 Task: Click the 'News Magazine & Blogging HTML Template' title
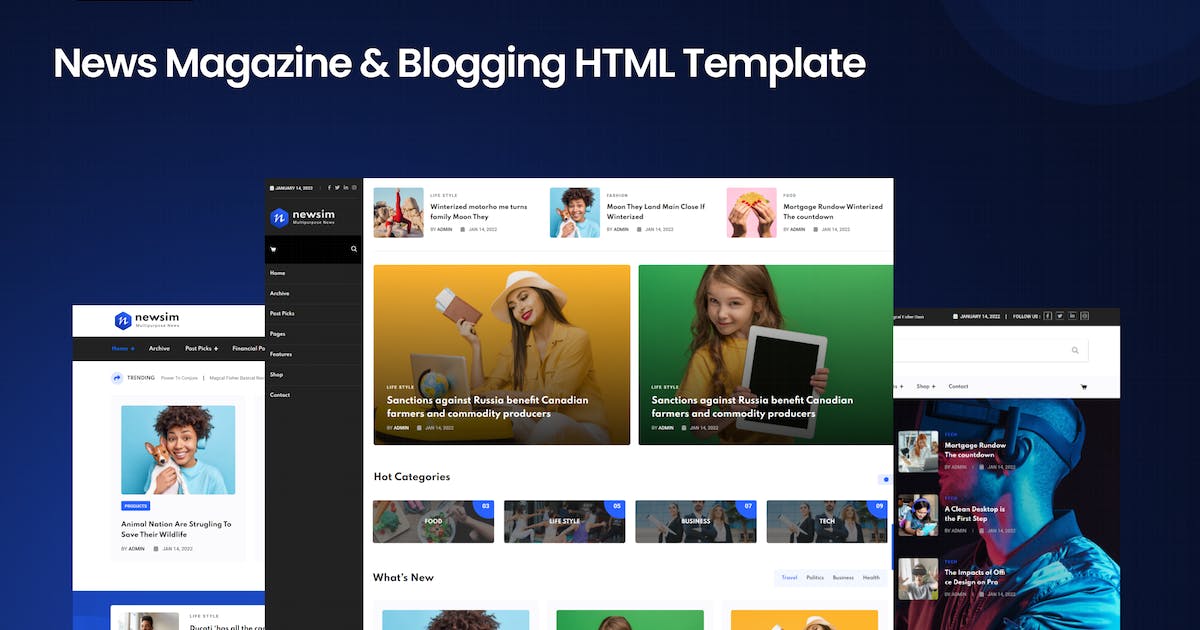[459, 64]
